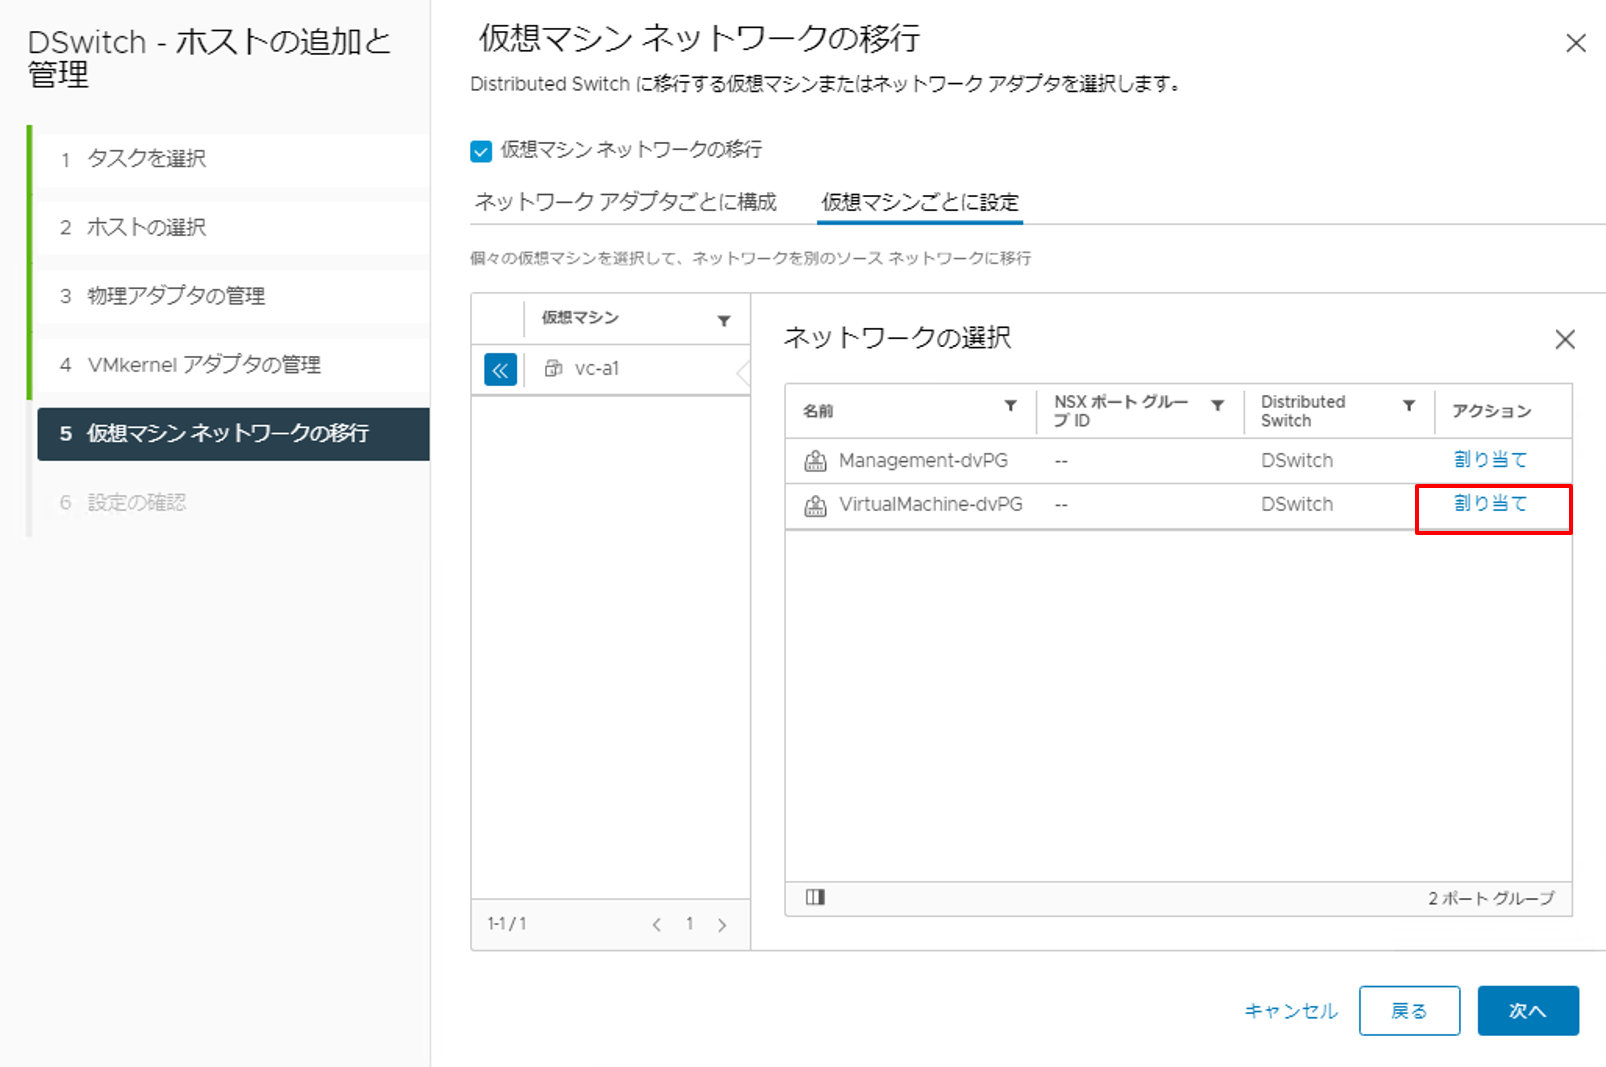Go to next page of virtual machines
This screenshot has width=1606, height=1067.
click(x=722, y=925)
